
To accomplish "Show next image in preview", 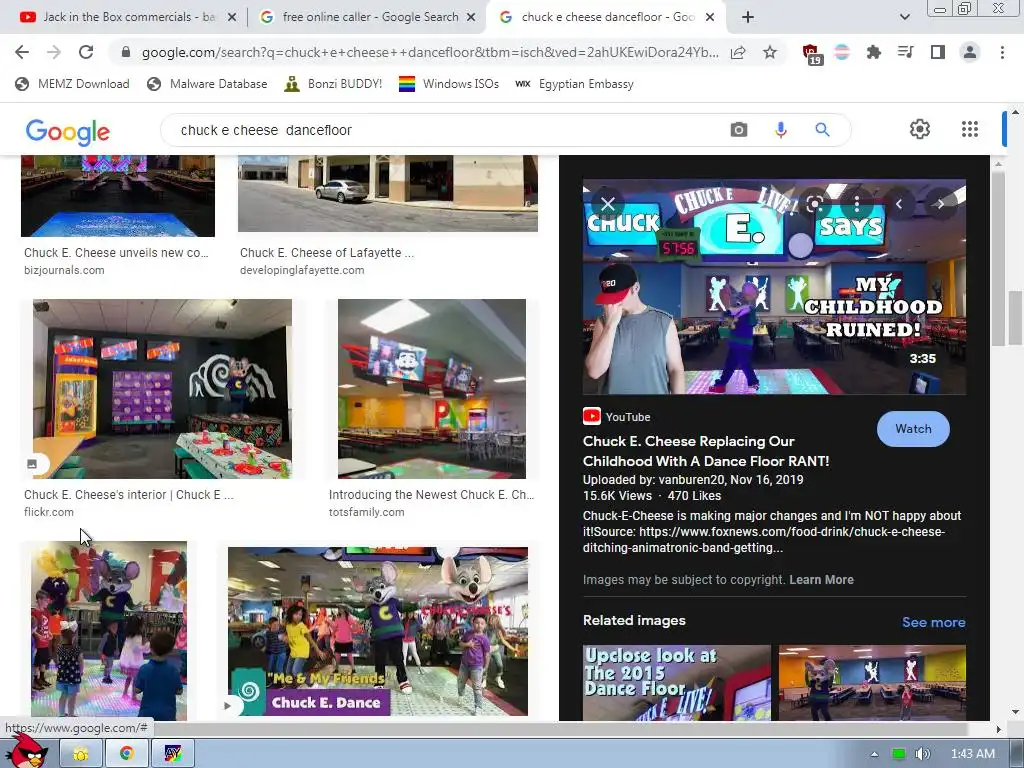I will click(x=940, y=204).
